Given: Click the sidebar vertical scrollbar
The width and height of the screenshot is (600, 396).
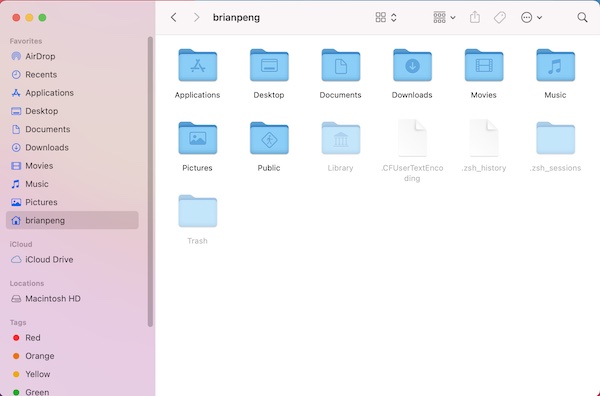Looking at the screenshot, I should (x=150, y=182).
